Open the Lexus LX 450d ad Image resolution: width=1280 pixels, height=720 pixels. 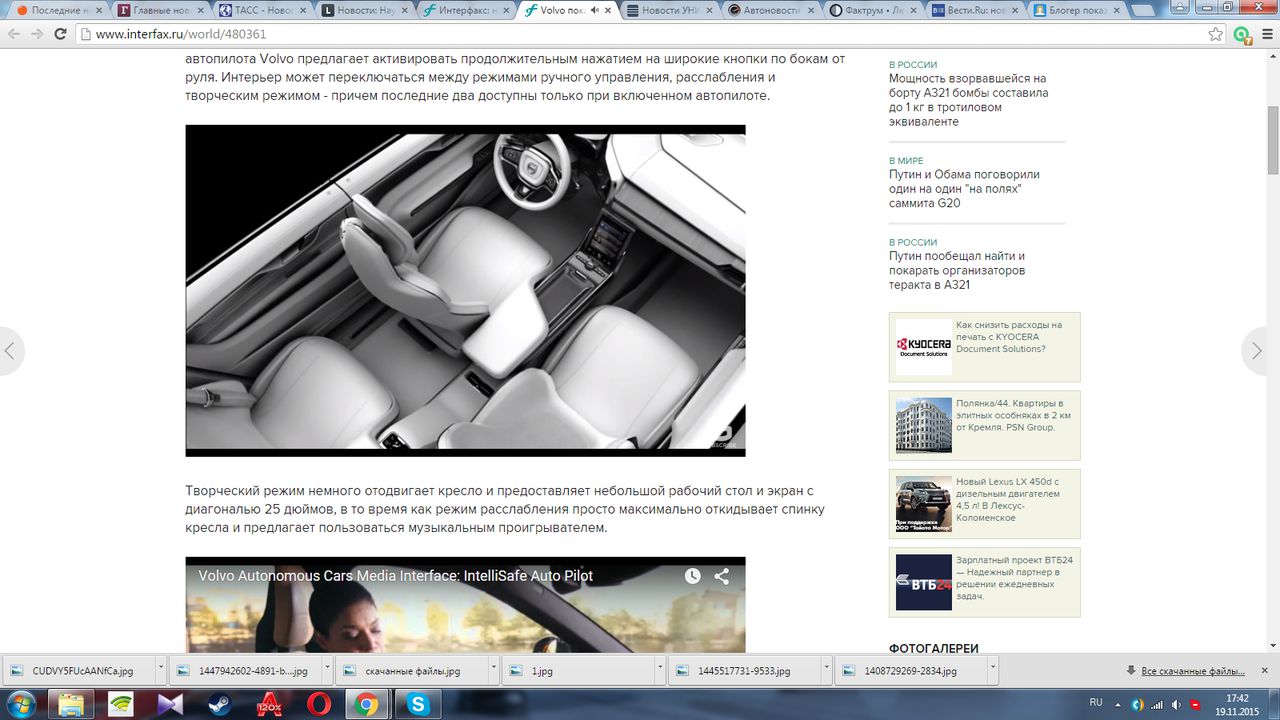coord(985,504)
